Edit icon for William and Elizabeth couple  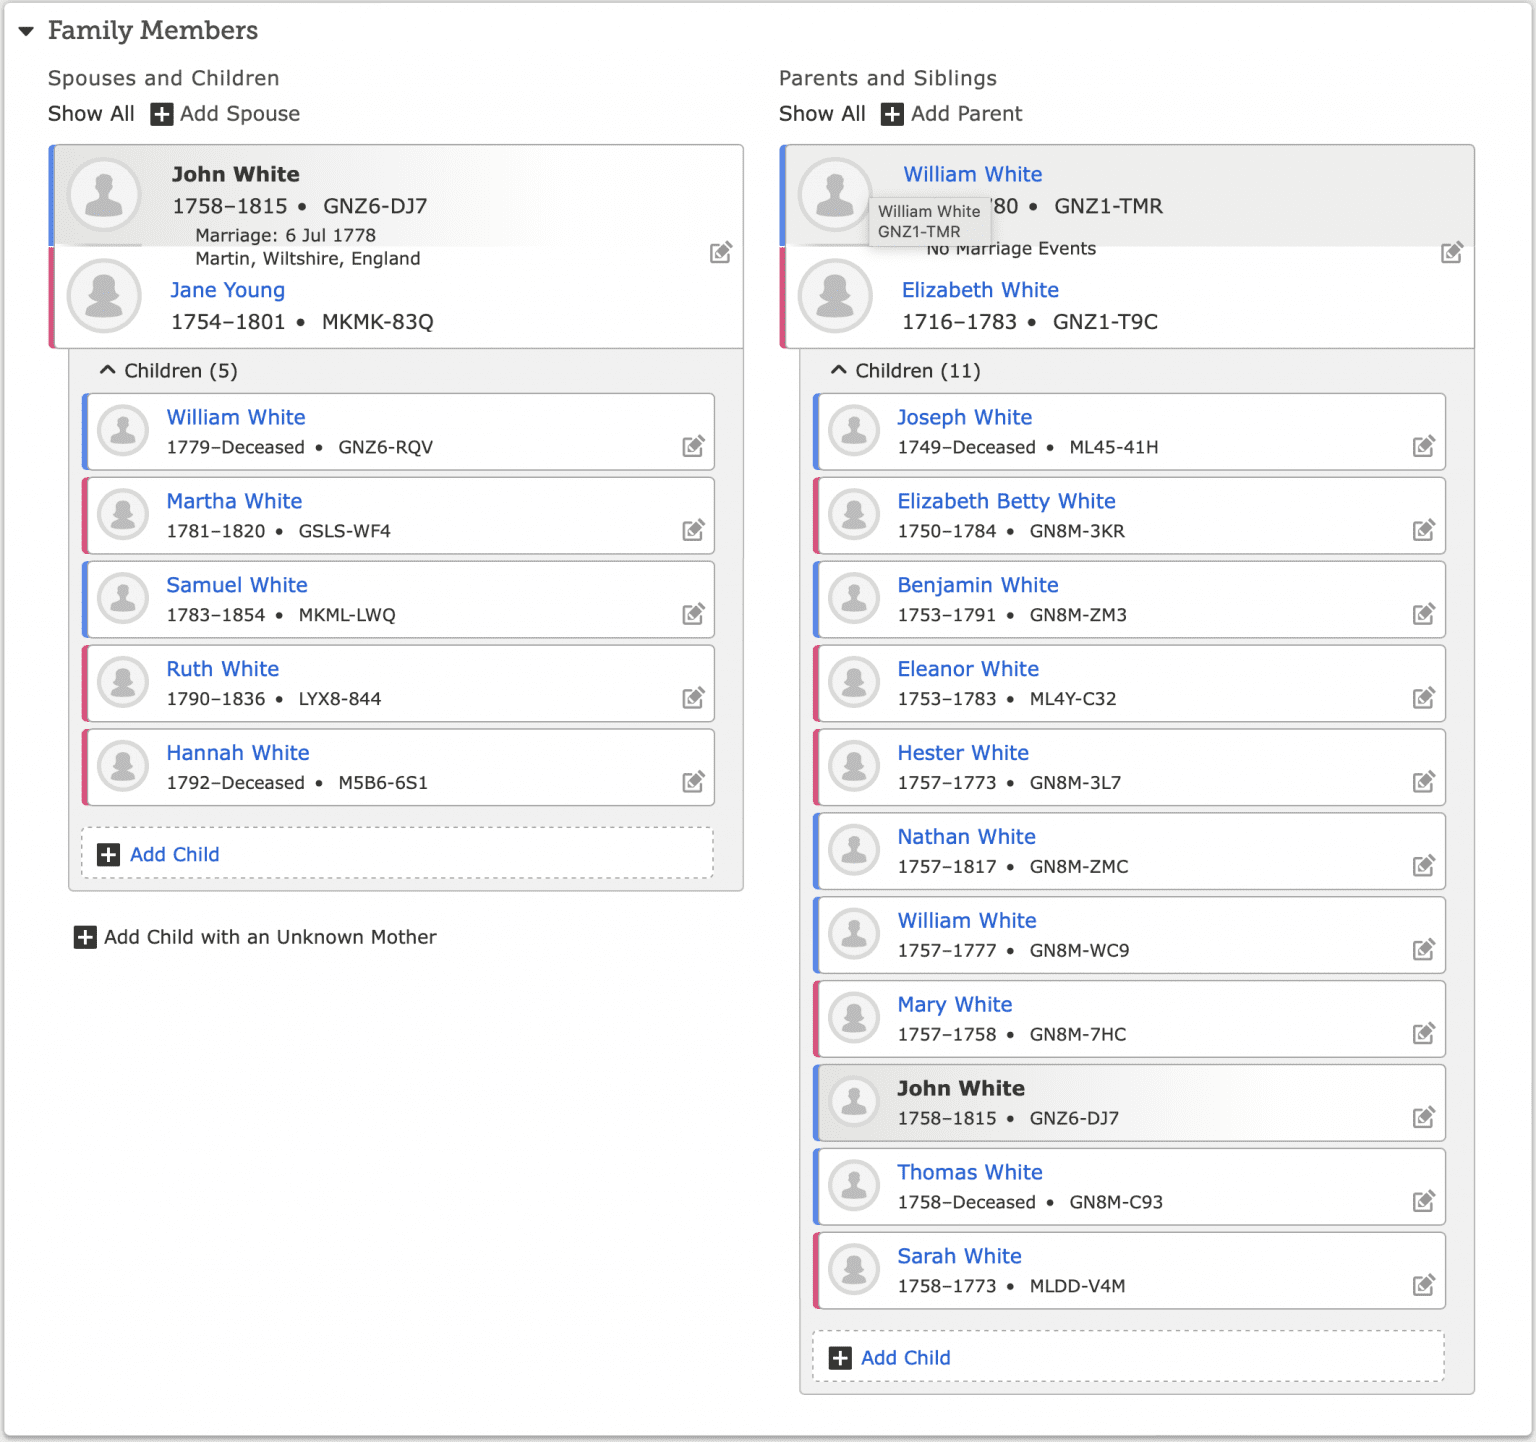point(1452,252)
